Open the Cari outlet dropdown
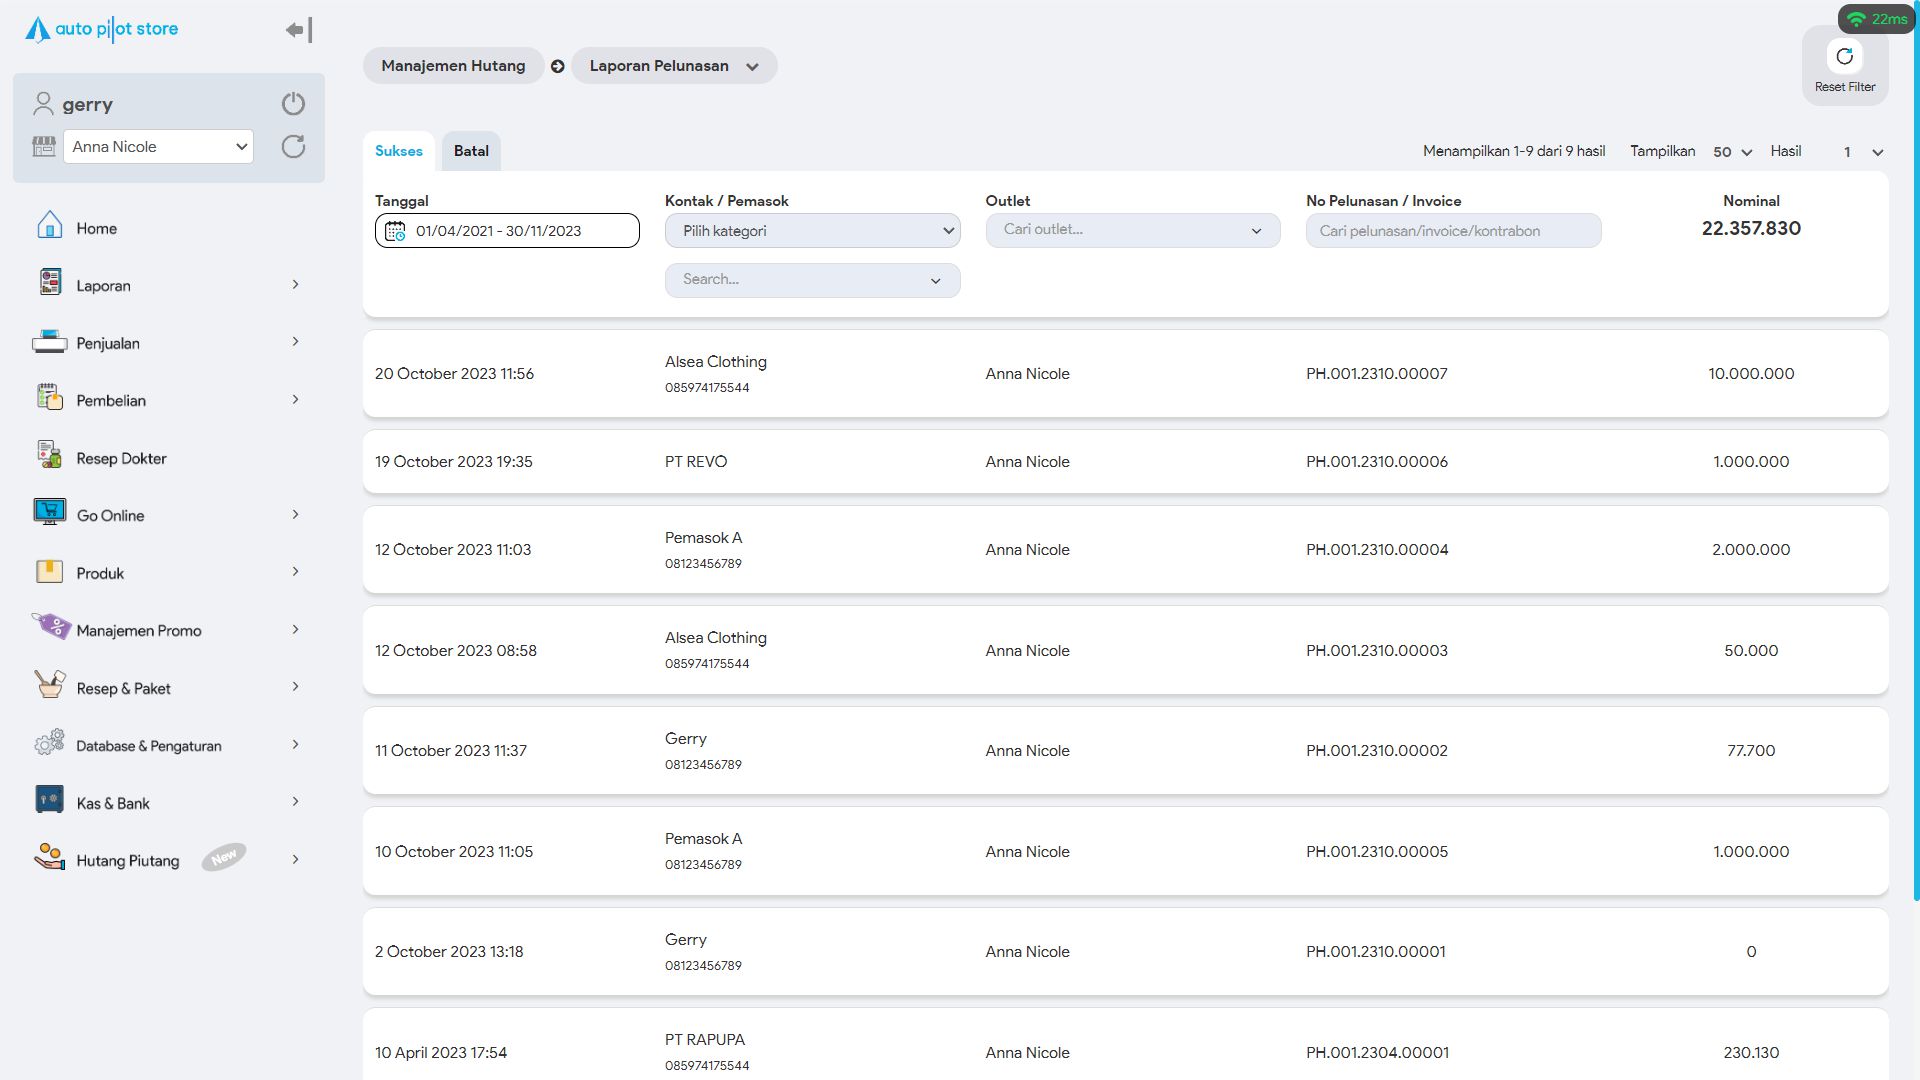This screenshot has width=1920, height=1080. click(1132, 230)
